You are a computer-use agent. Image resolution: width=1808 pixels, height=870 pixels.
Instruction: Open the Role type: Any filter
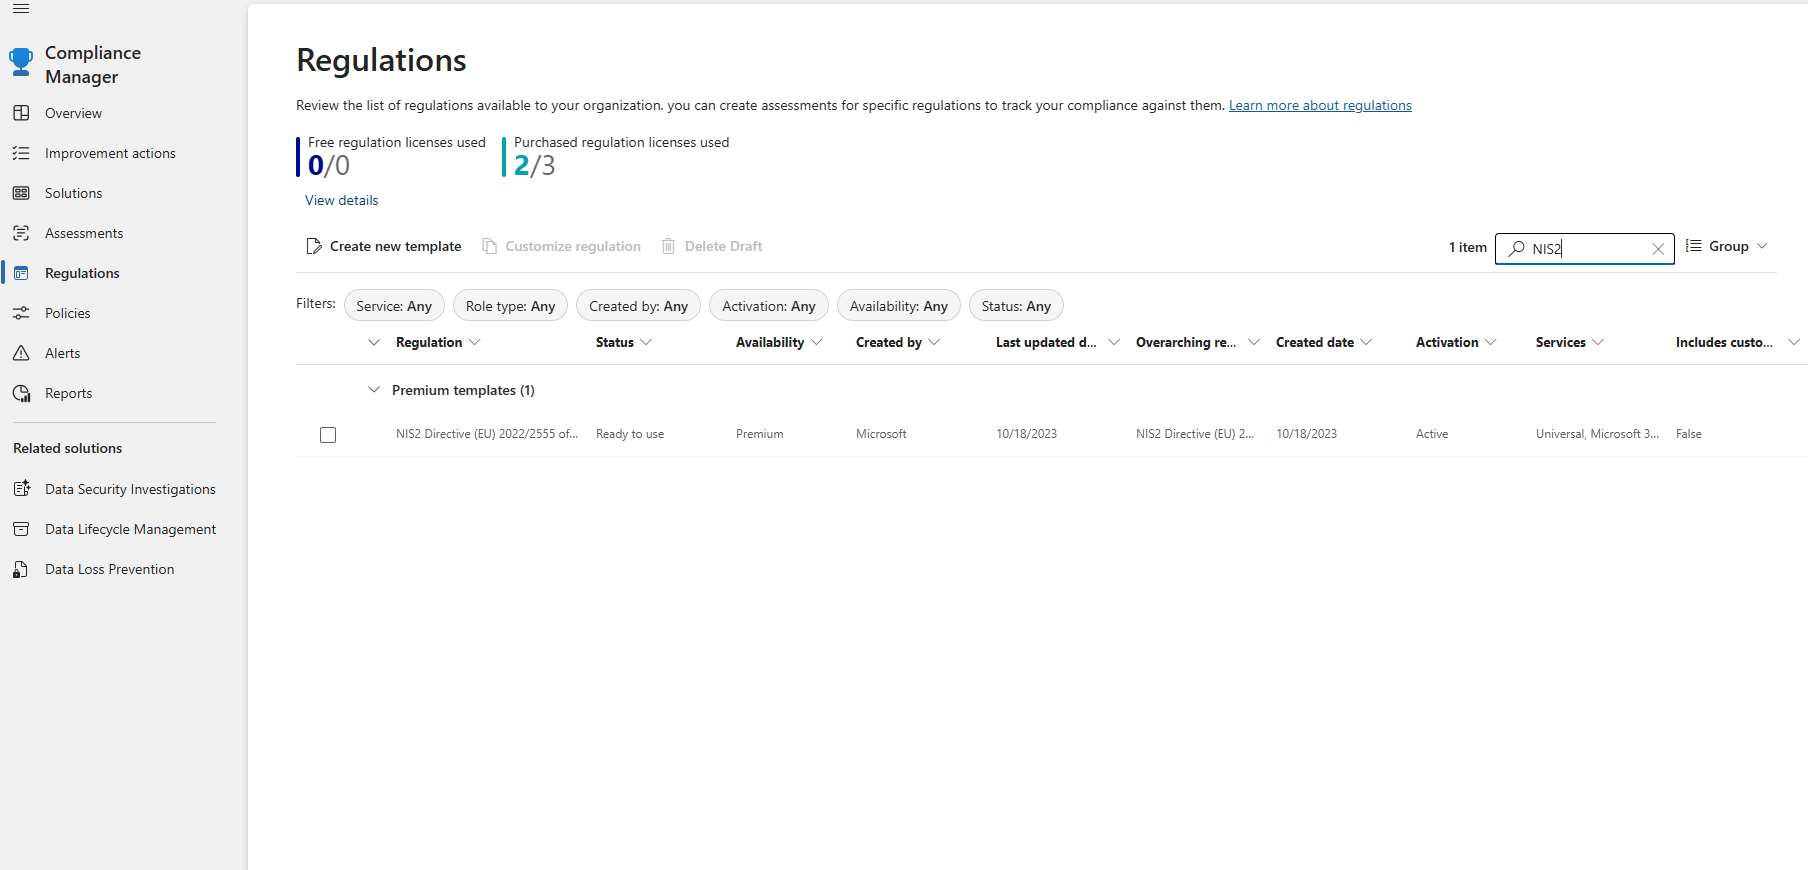(x=510, y=306)
